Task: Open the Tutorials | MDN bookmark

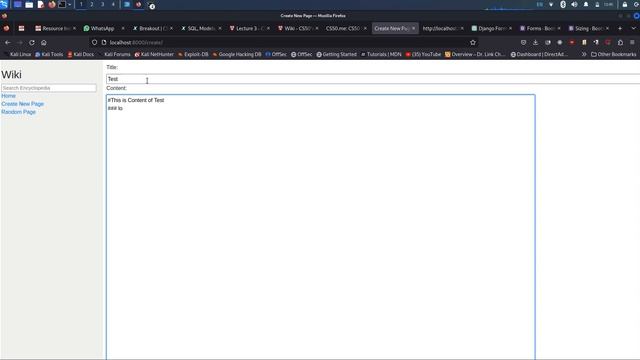Action: pos(381,54)
